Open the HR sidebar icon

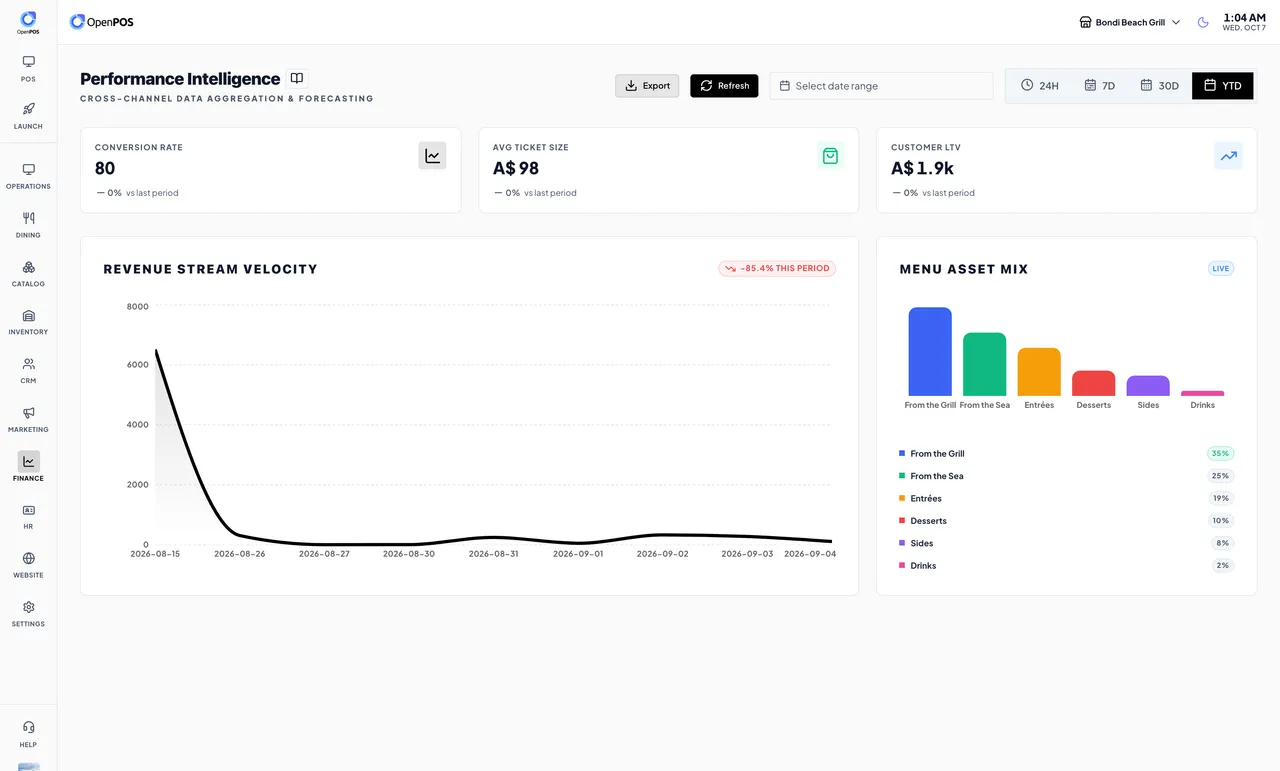pyautogui.click(x=28, y=510)
